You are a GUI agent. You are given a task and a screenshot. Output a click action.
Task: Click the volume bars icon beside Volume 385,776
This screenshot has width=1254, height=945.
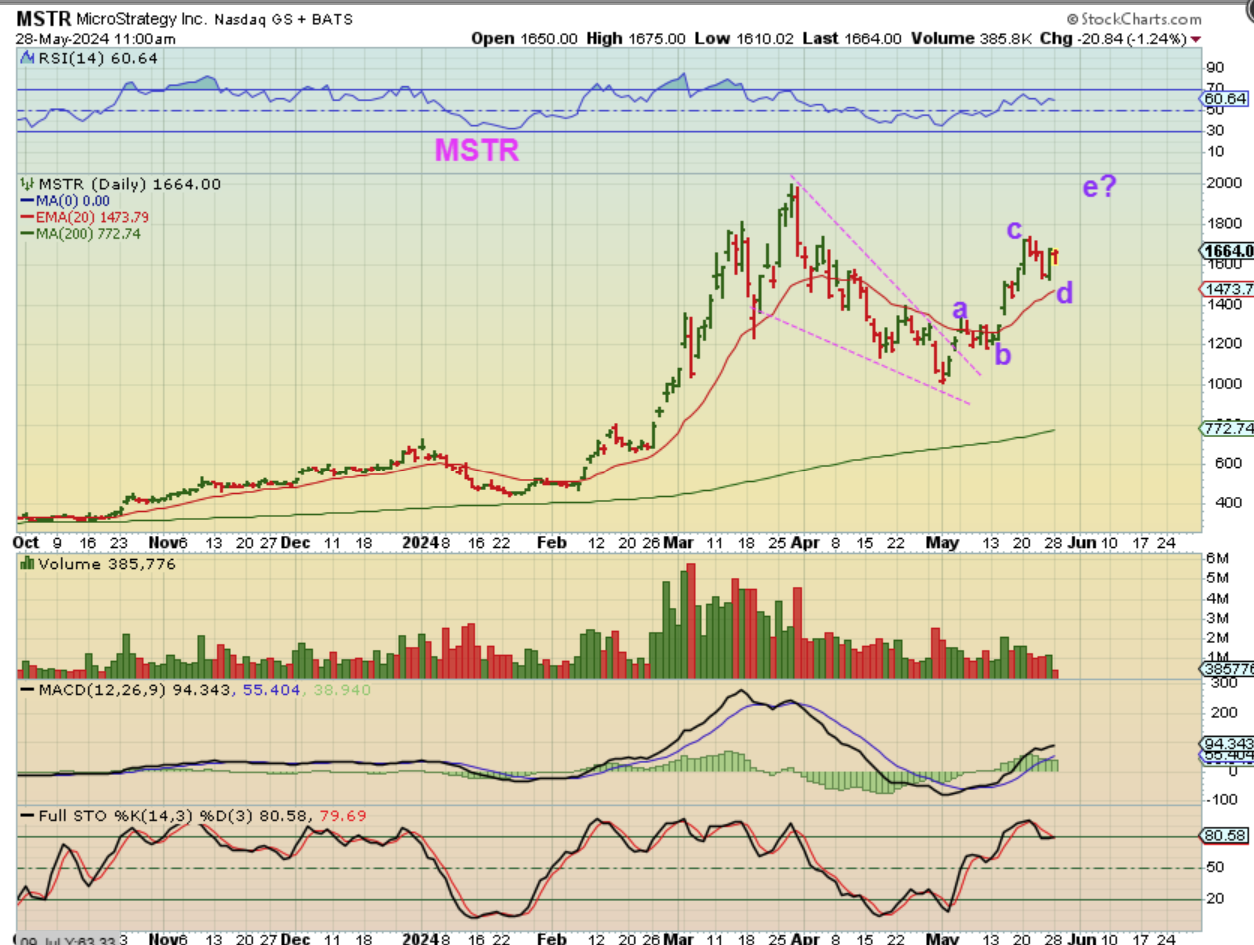pos(28,564)
